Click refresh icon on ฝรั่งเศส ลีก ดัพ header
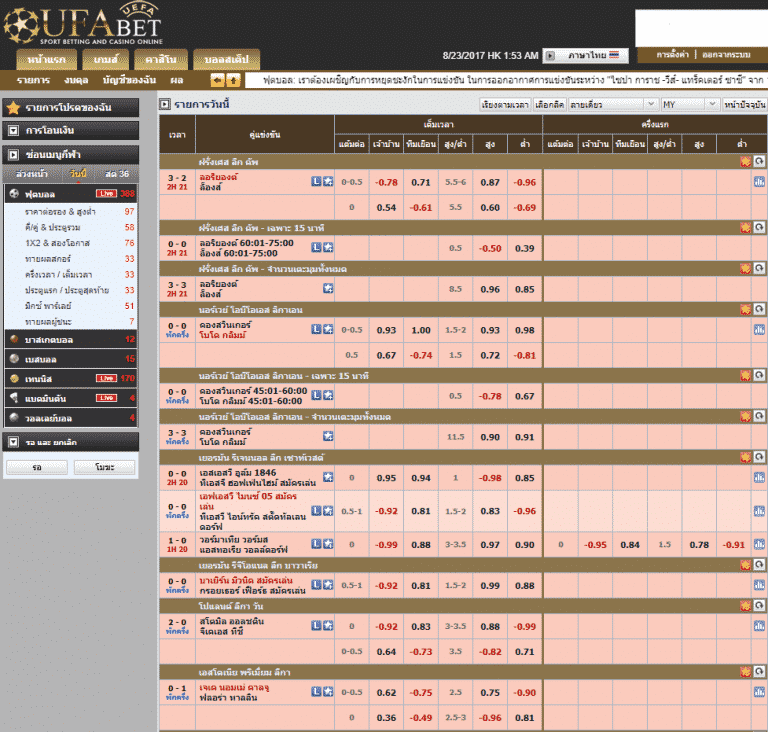 coord(759,161)
